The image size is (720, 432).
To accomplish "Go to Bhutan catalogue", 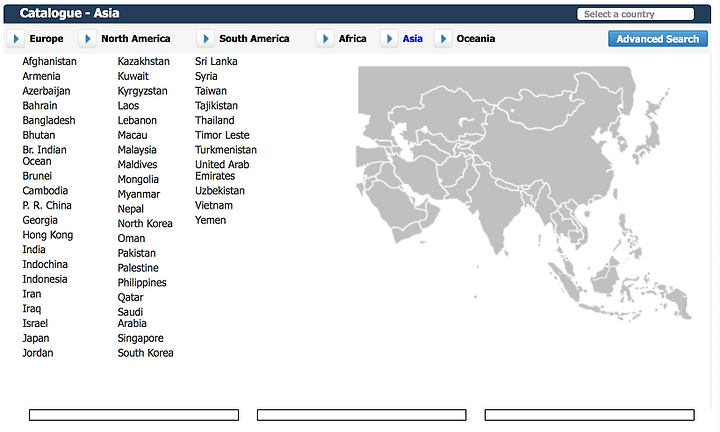I will [39, 135].
